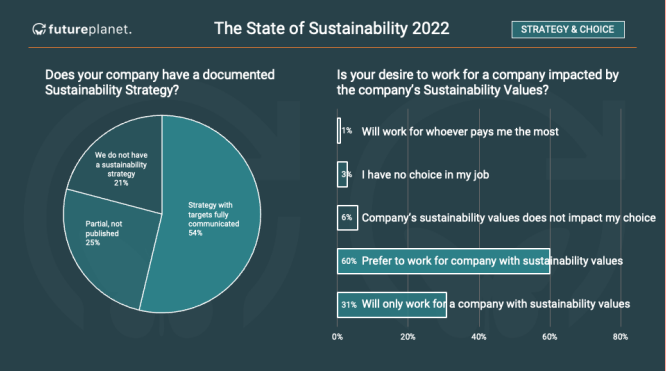Click the 6% does not impact bar
Viewport: 666px width, 371px height.
[347, 218]
